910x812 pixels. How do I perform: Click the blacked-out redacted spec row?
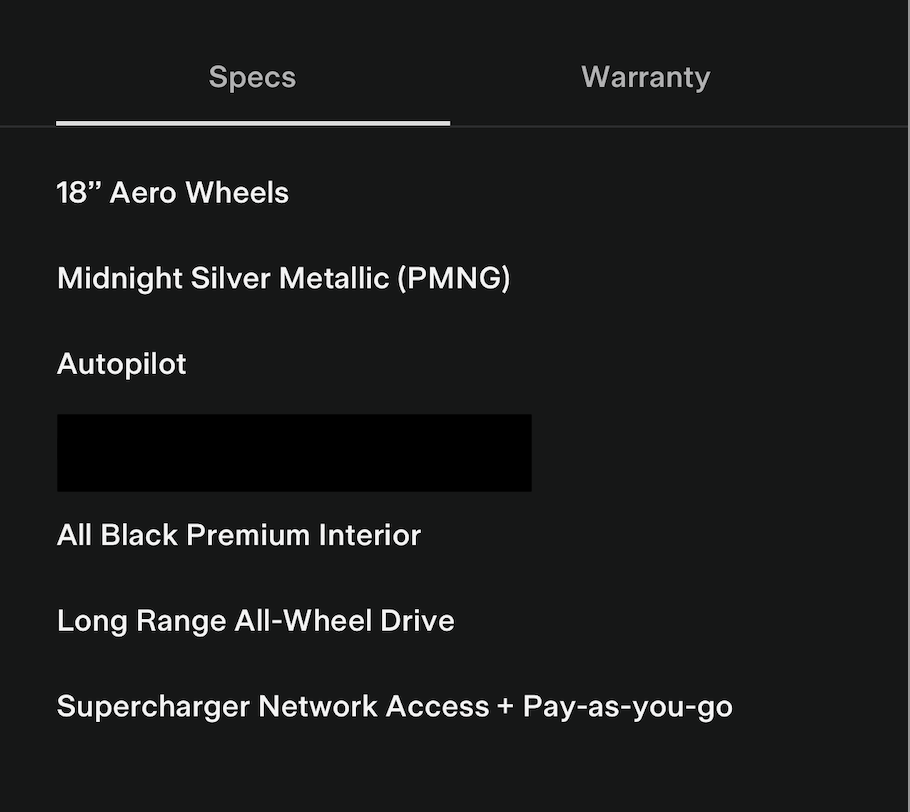point(294,453)
